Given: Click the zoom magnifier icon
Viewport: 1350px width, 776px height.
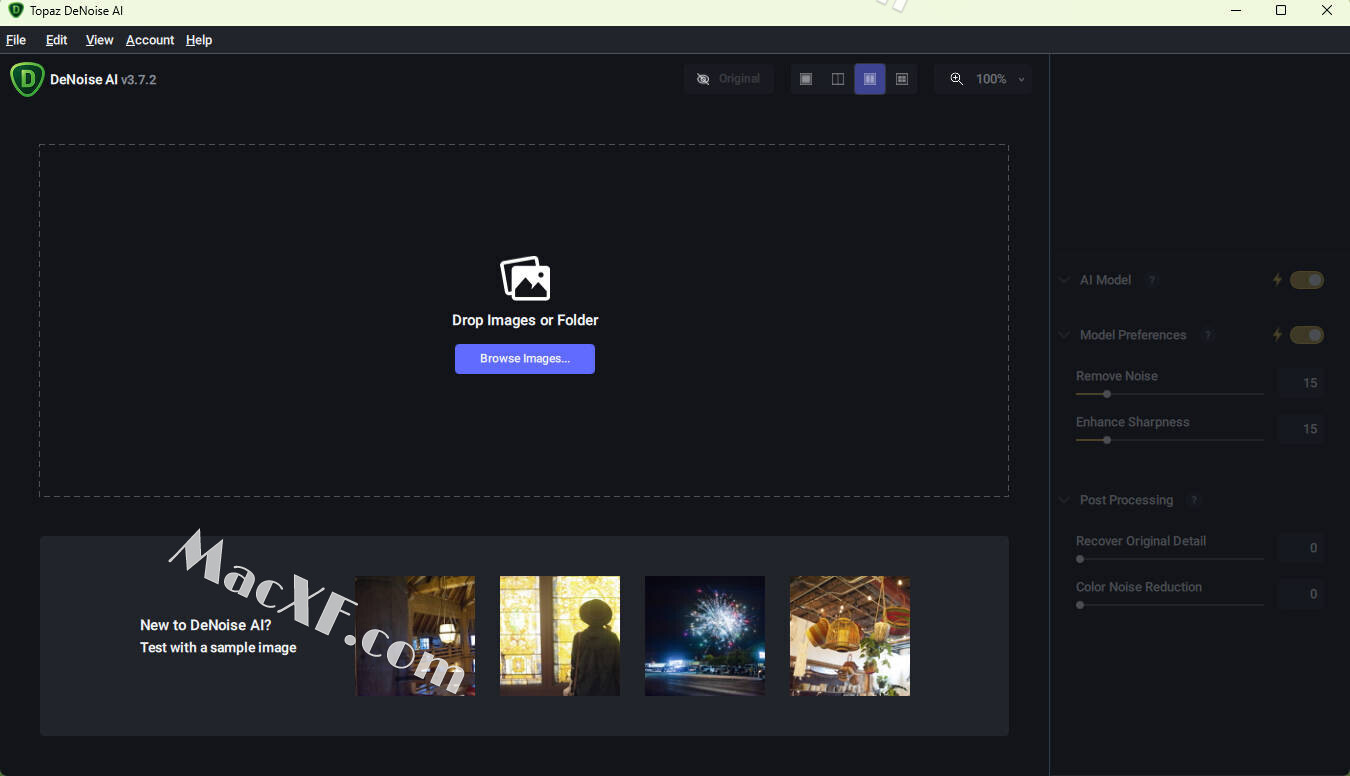Looking at the screenshot, I should pyautogui.click(x=957, y=79).
